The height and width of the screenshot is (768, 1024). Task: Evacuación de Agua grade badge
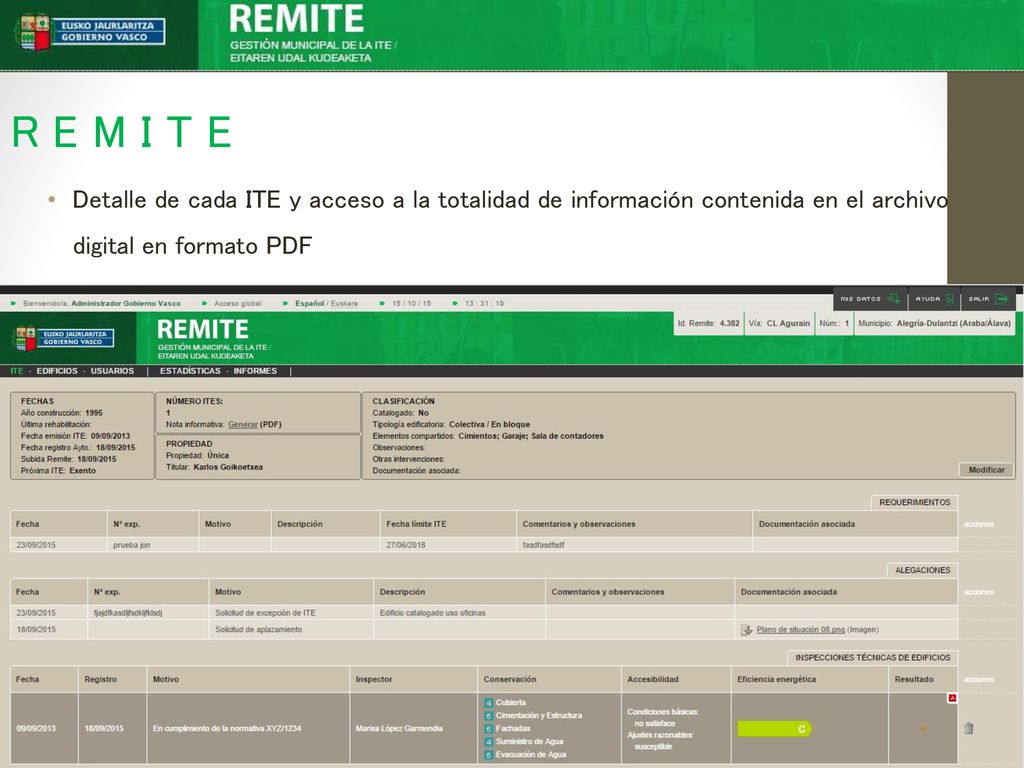point(488,755)
